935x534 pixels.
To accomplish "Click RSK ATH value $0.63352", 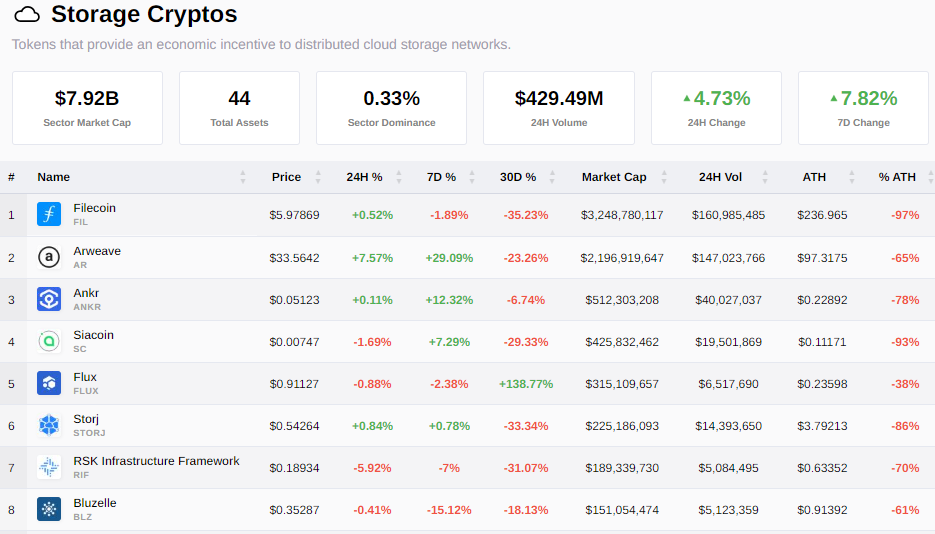I will 822,468.
